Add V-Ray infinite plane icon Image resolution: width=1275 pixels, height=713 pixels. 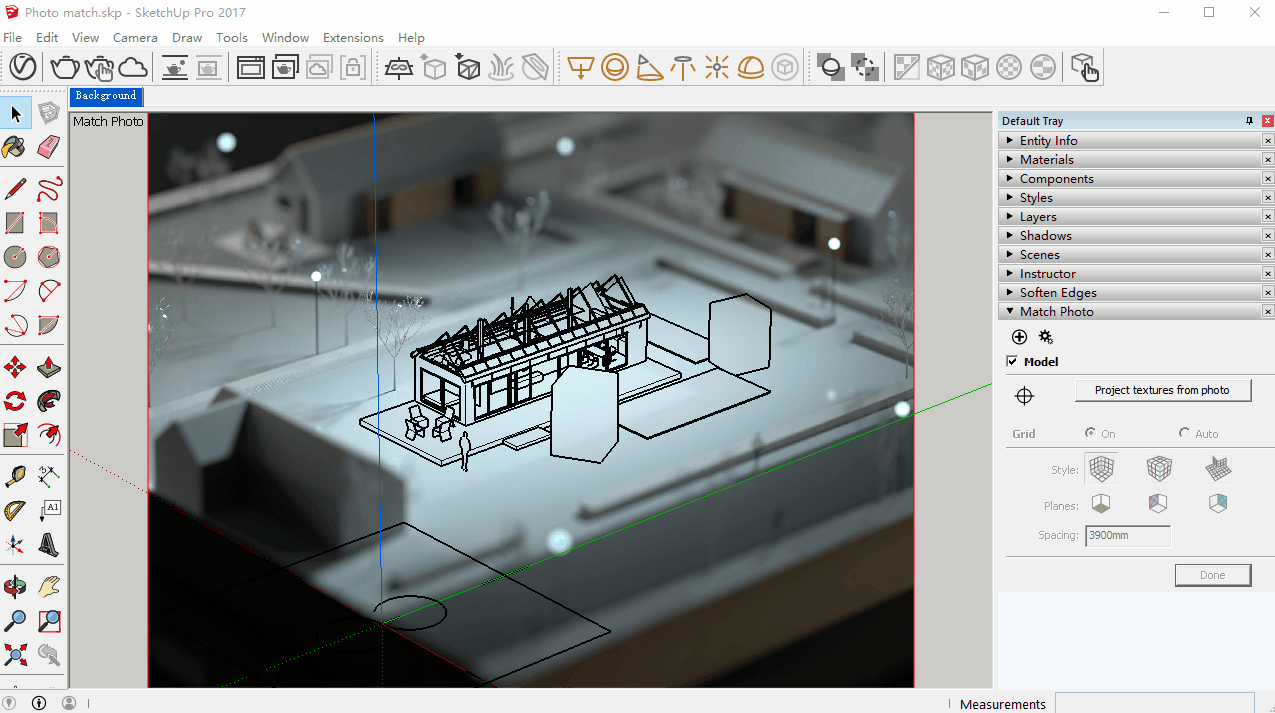coord(400,67)
